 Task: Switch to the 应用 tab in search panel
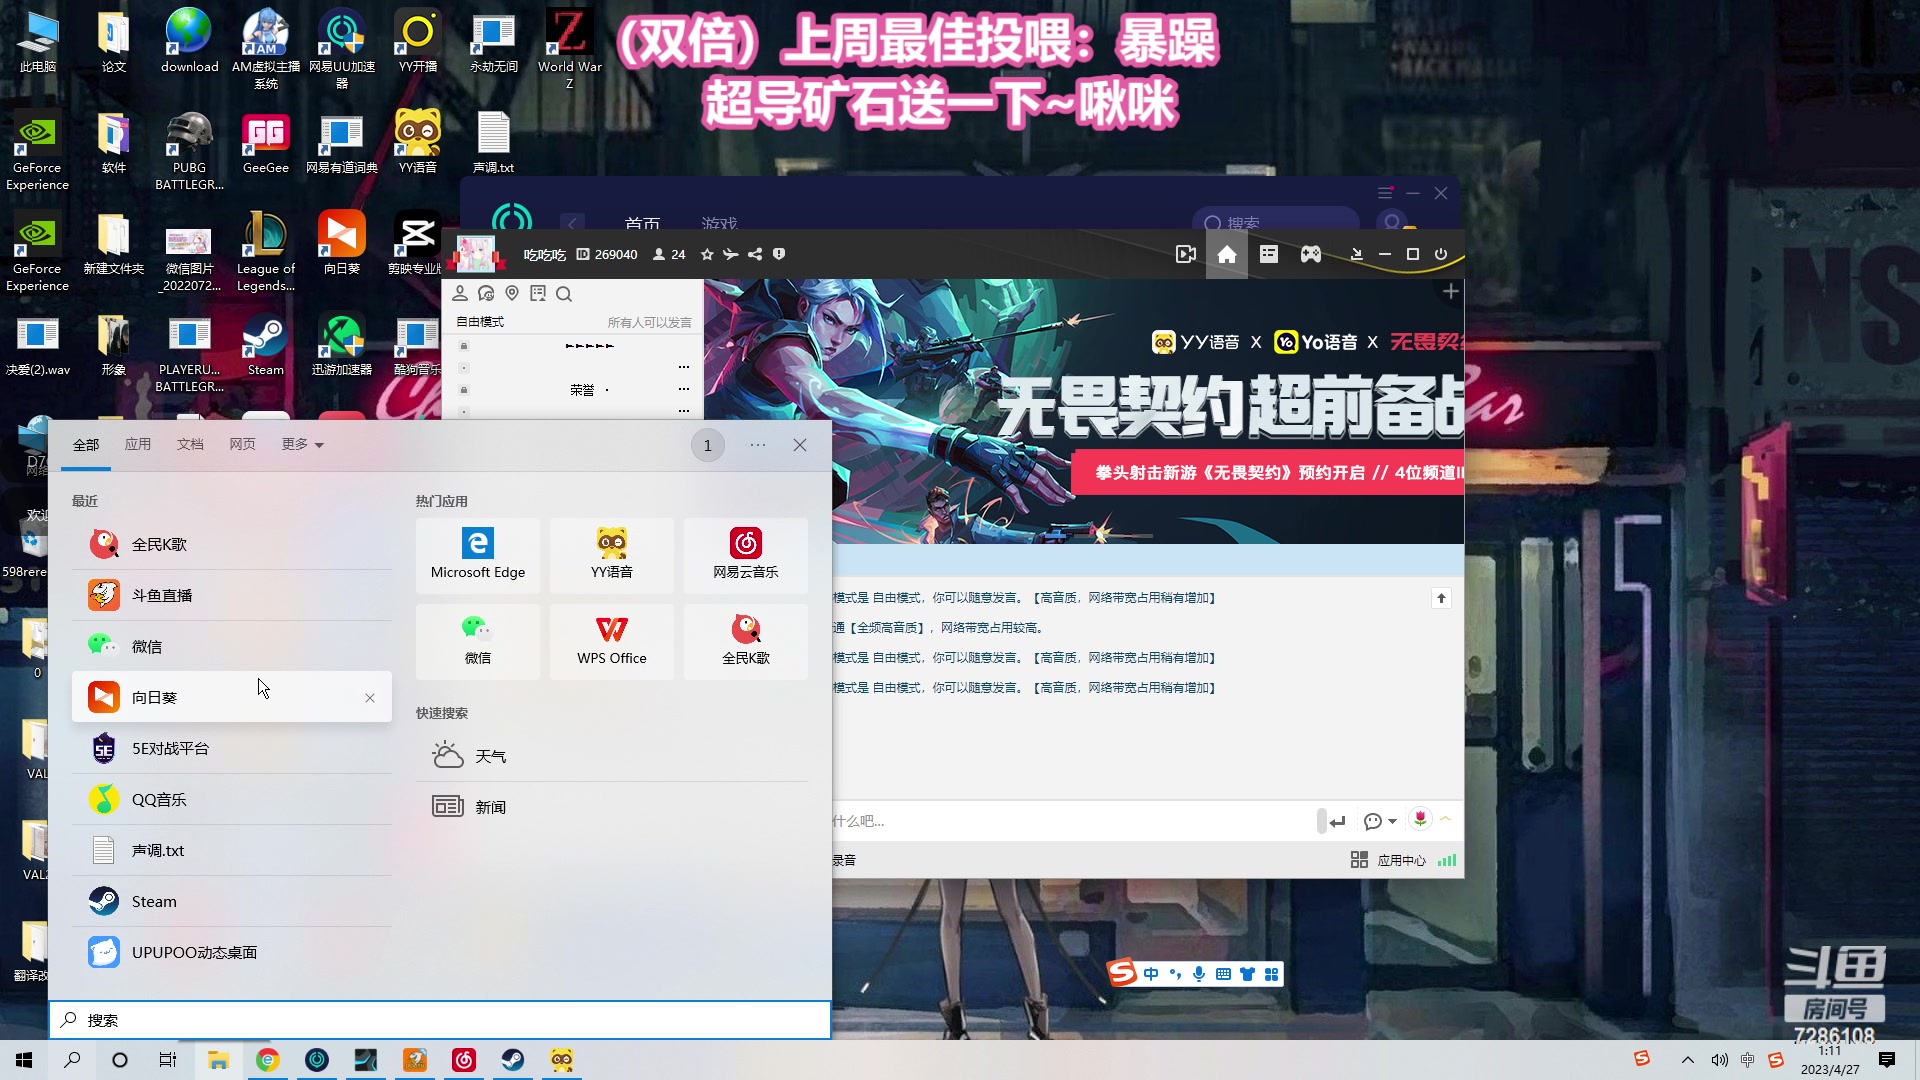[x=138, y=444]
